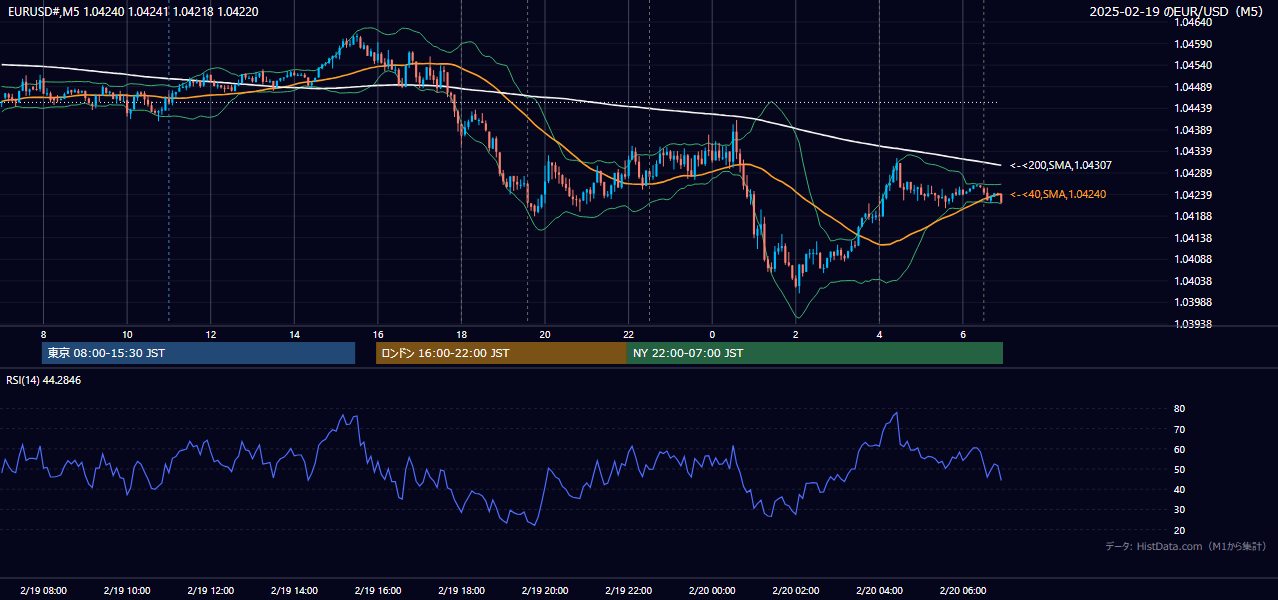The image size is (1278, 600).
Task: Click price axis value 1.04540
Action: tap(1193, 65)
